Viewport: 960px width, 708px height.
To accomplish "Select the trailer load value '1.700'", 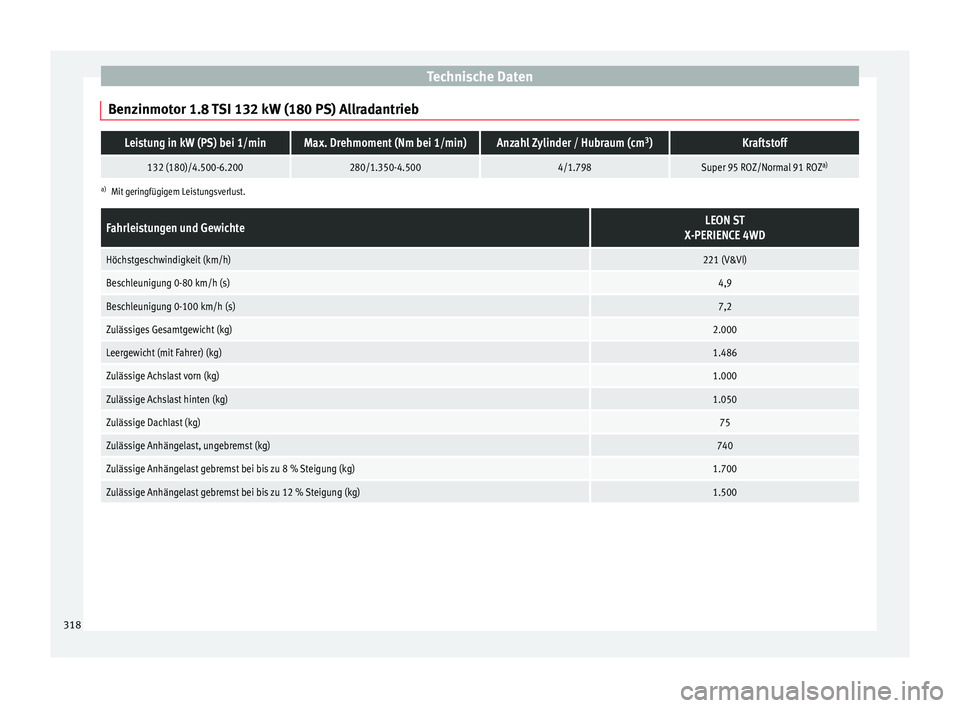I will coord(725,469).
